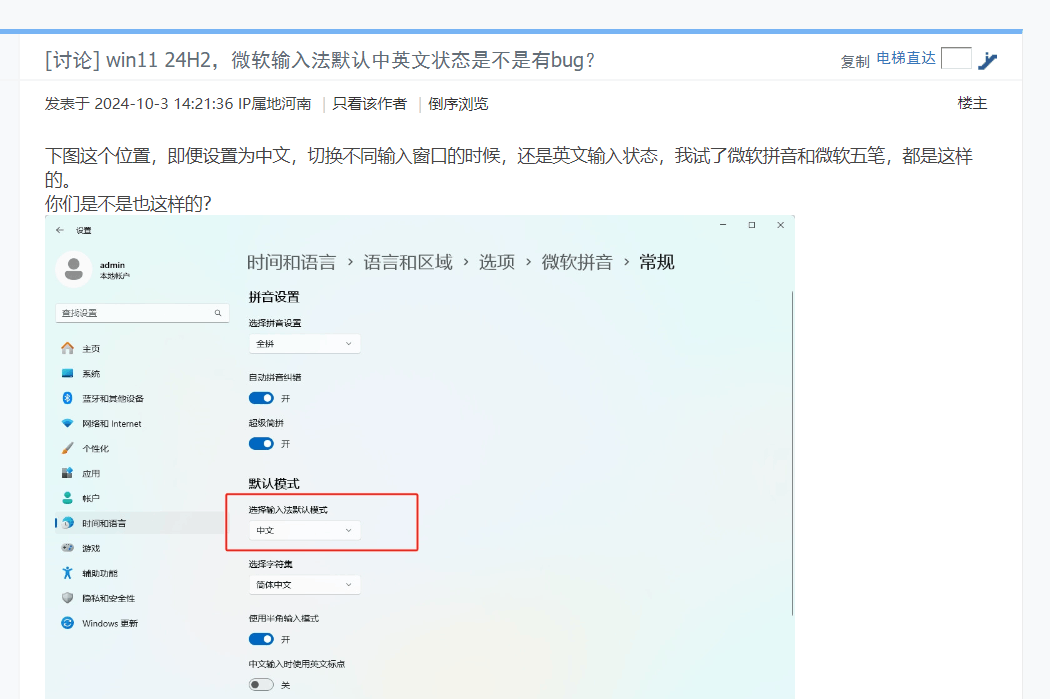Click the forum thread title about win11 24H2
Viewport: 1050px width, 699px height.
click(319, 60)
